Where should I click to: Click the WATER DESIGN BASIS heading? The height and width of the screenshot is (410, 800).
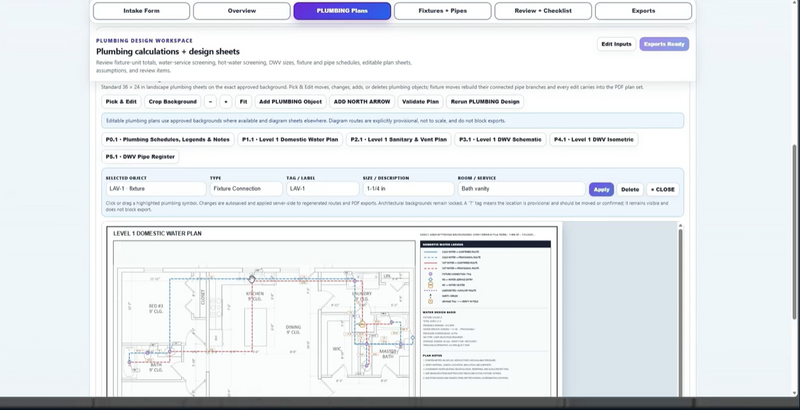pos(439,312)
